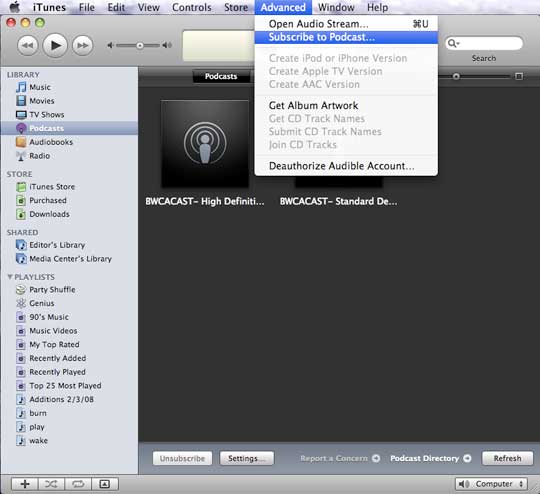
Task: Adjust the volume slider knob
Action: [140, 45]
